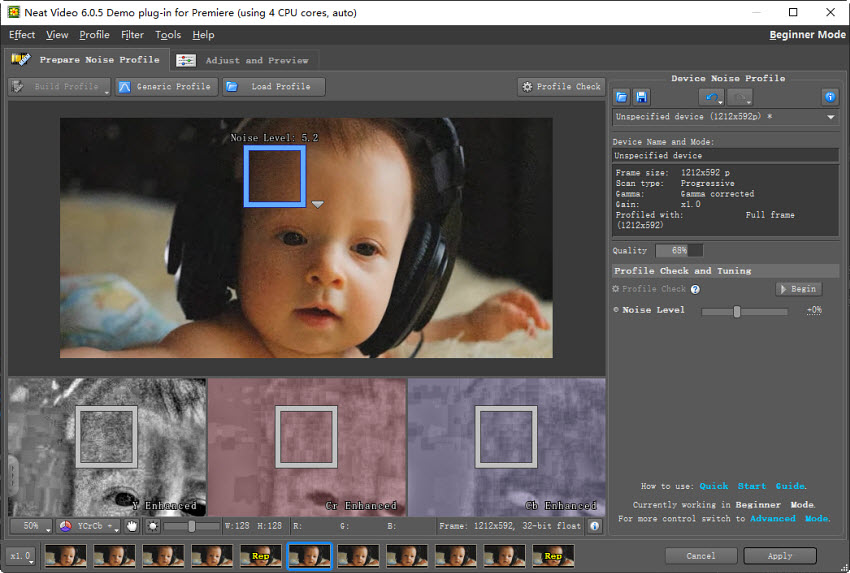Select the hand pan tool

pyautogui.click(x=132, y=526)
